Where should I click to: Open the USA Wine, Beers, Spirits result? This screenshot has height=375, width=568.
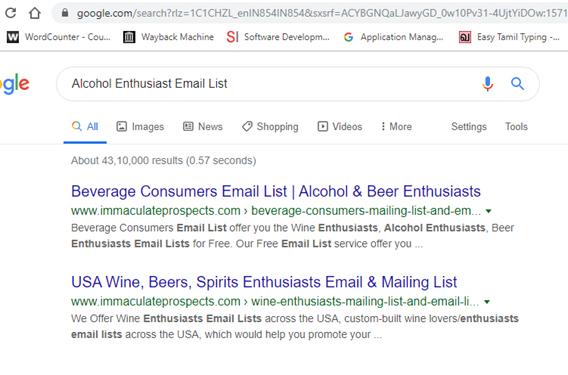[264, 282]
